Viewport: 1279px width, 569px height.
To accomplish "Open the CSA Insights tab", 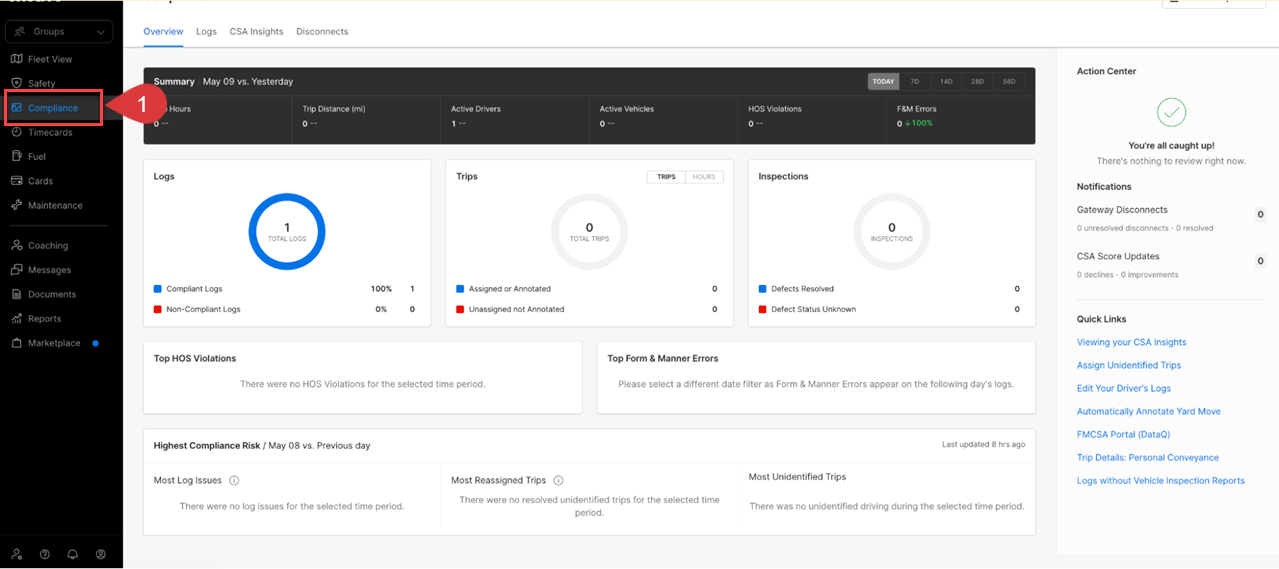I will coord(256,32).
